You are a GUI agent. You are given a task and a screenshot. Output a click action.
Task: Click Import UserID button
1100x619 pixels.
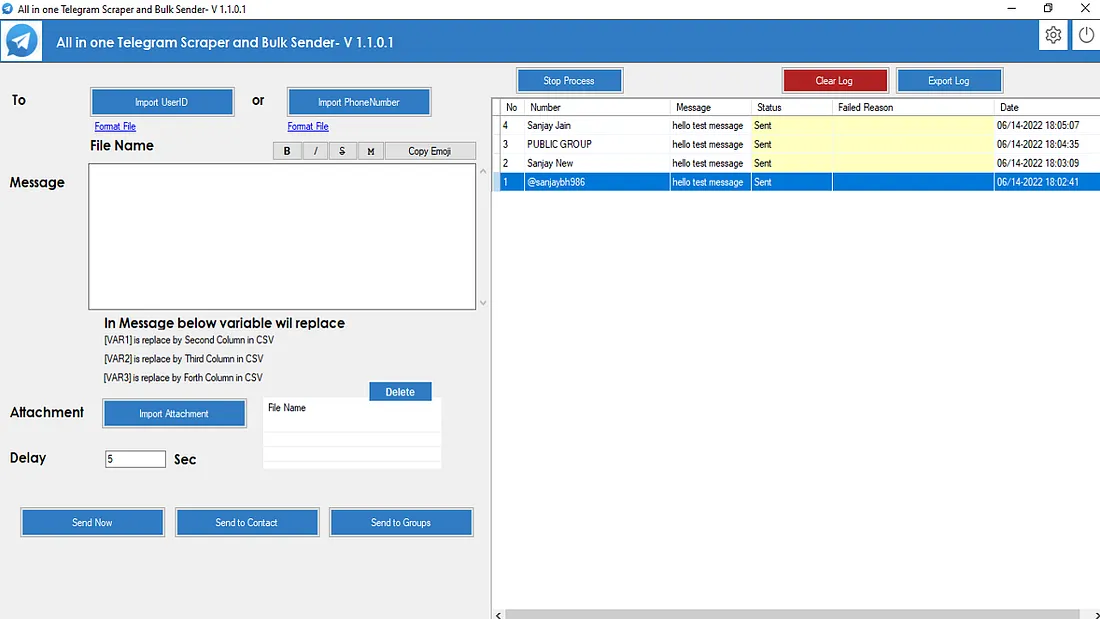pyautogui.click(x=162, y=102)
